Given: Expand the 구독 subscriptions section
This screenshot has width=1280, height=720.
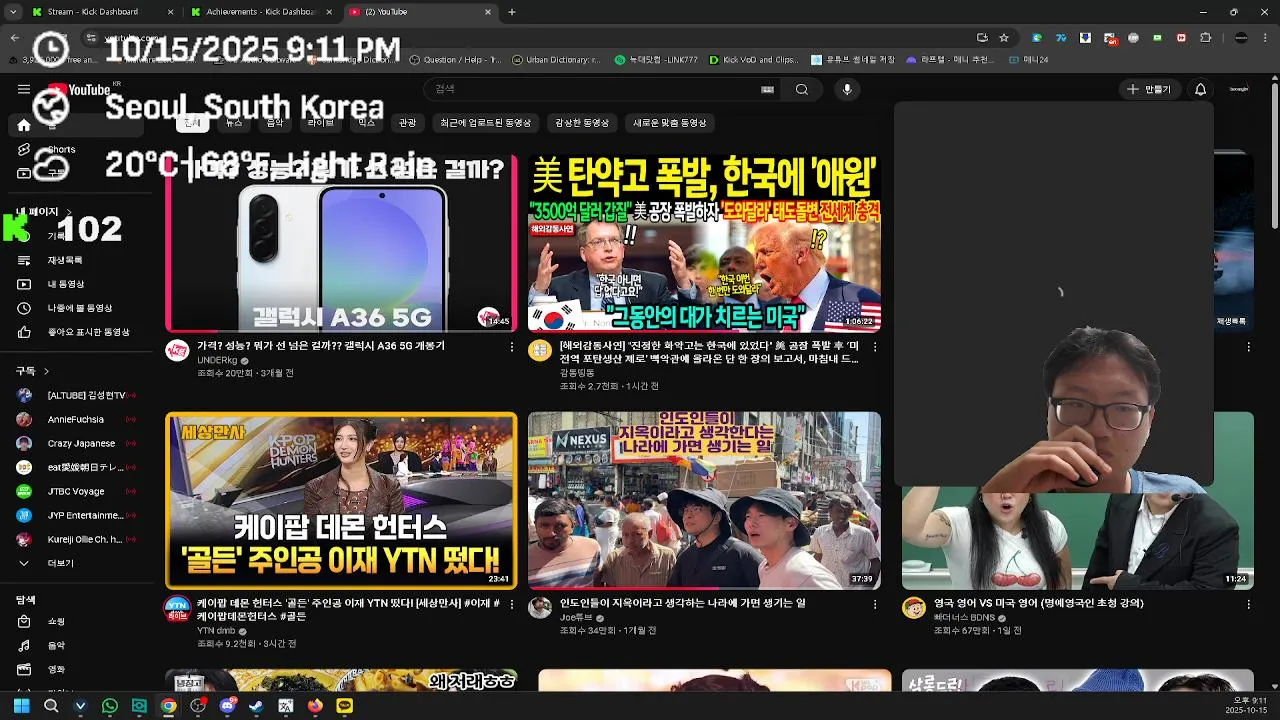Looking at the screenshot, I should pos(32,371).
